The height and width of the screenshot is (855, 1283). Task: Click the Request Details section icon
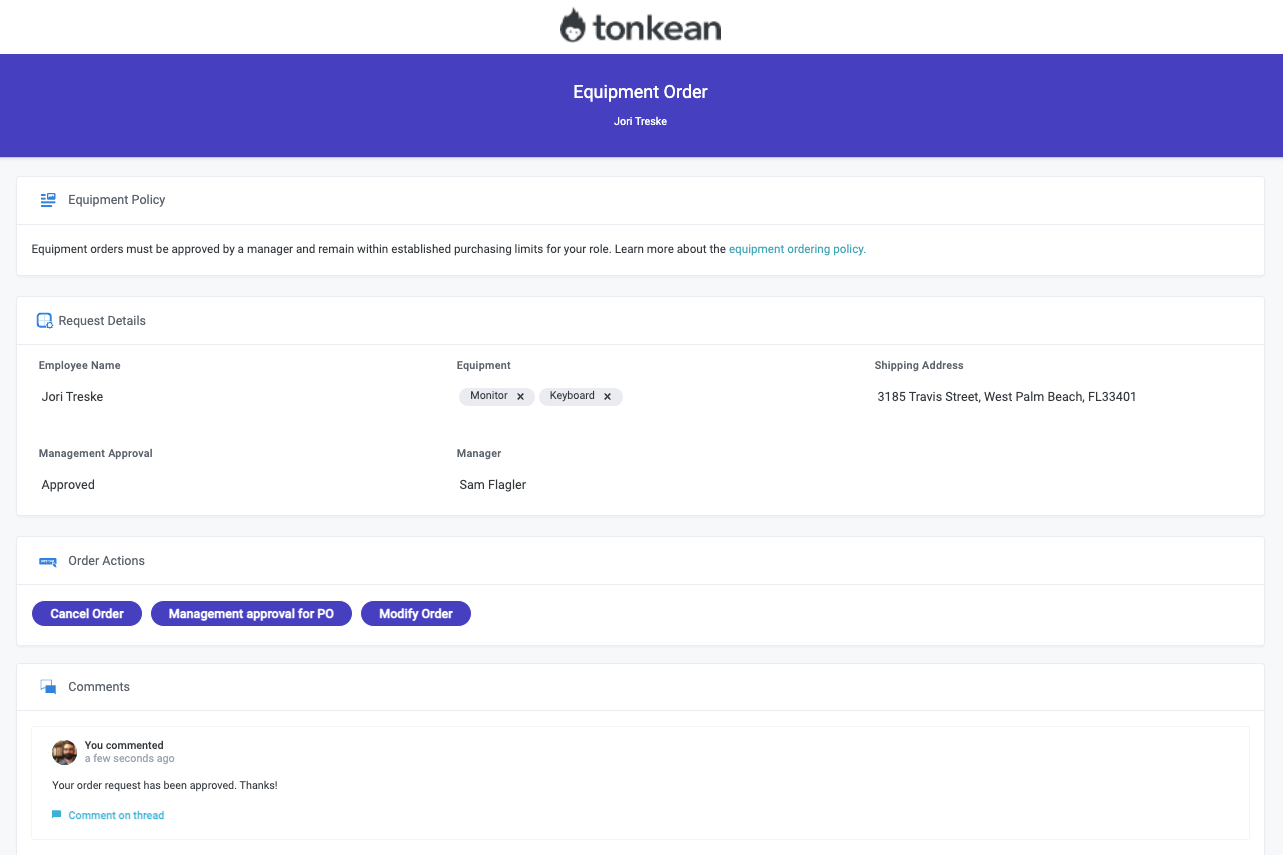(44, 321)
